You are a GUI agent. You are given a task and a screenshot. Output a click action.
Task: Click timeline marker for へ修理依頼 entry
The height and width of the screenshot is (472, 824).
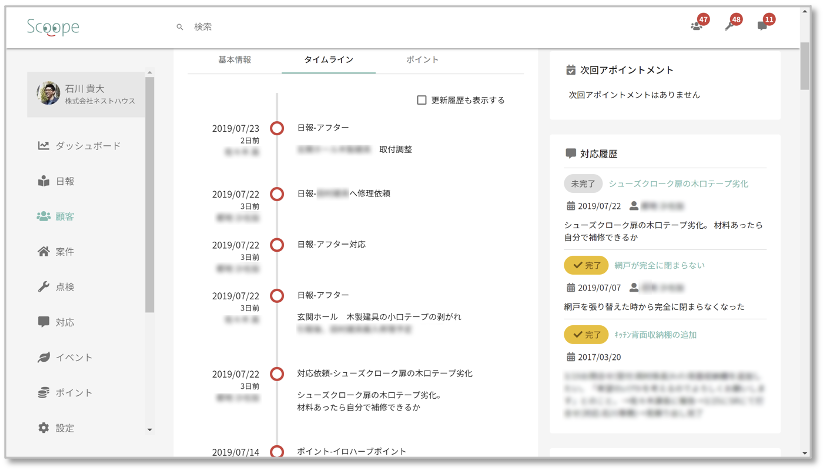click(x=277, y=194)
